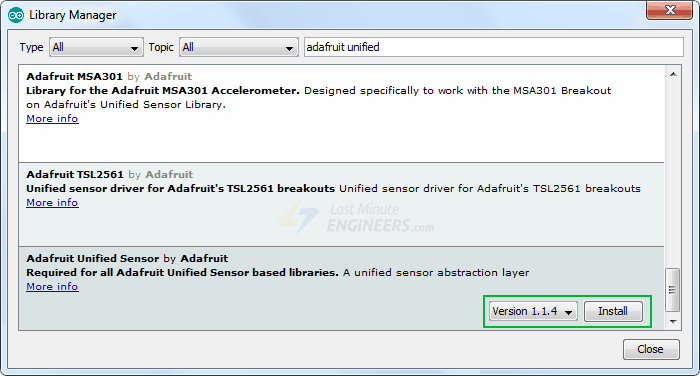700x376 pixels.
Task: Close the Library Manager with Close button
Action: click(651, 349)
